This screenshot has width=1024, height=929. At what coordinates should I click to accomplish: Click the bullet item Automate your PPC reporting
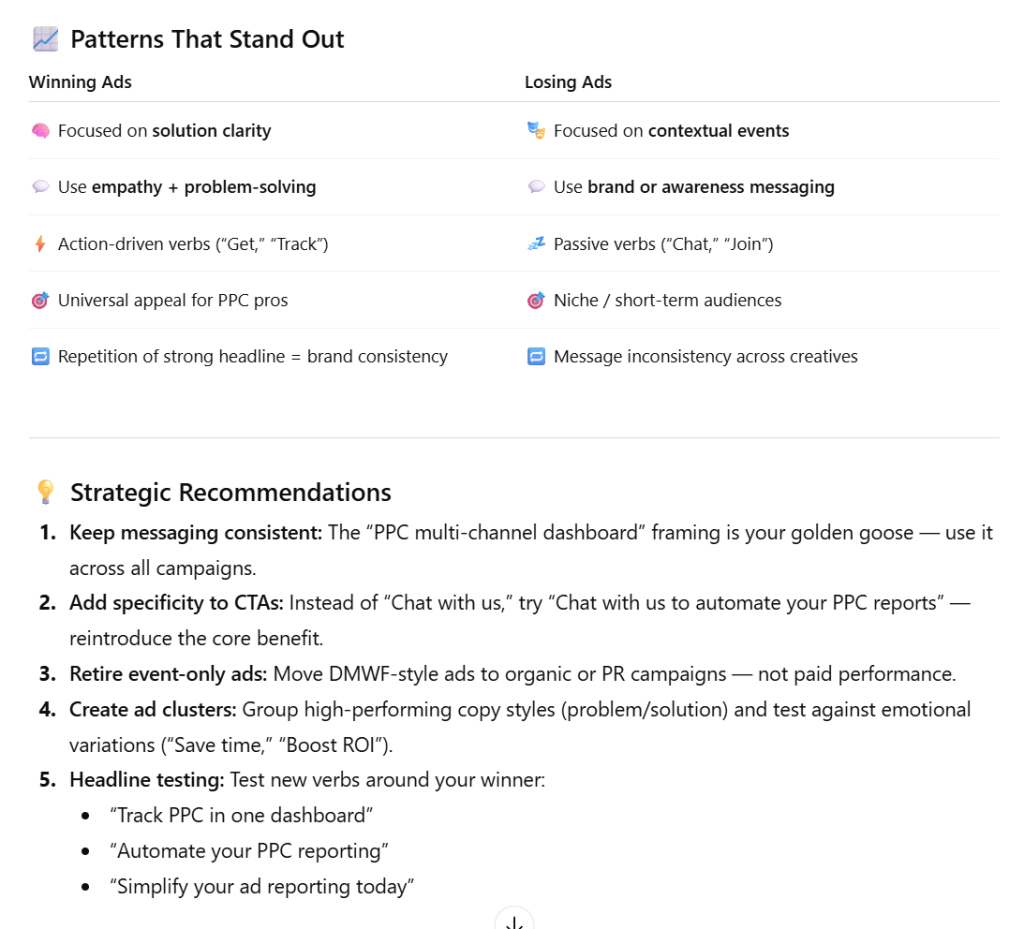(x=252, y=851)
